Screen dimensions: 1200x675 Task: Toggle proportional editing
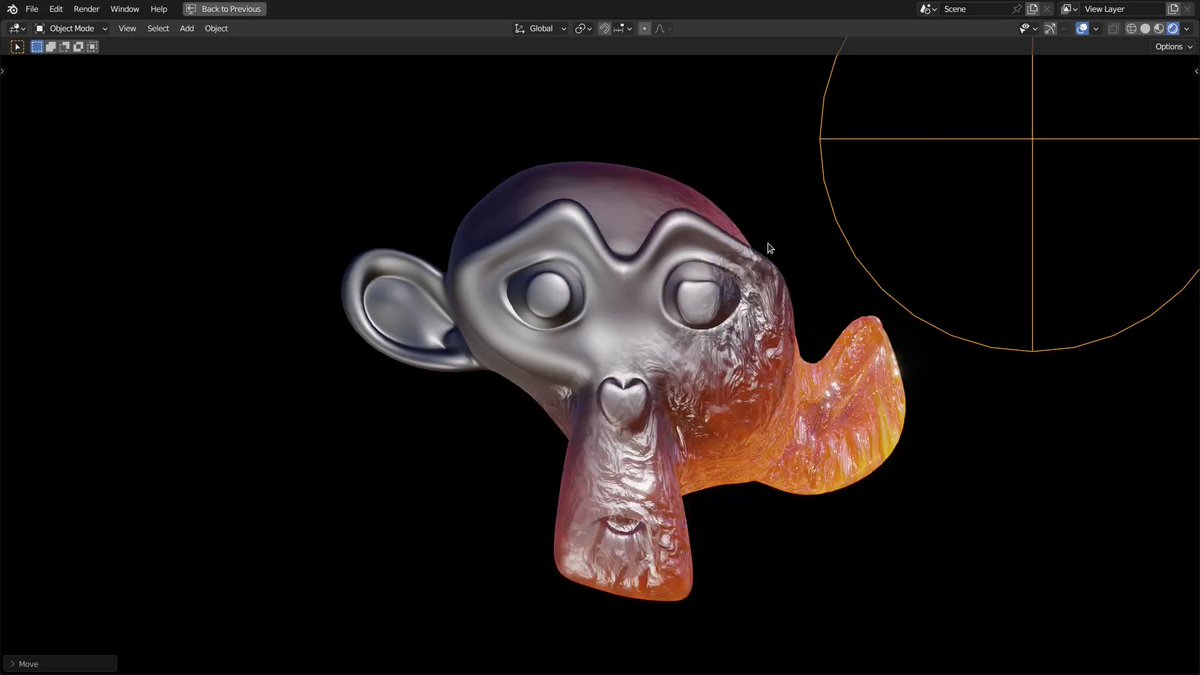point(645,28)
